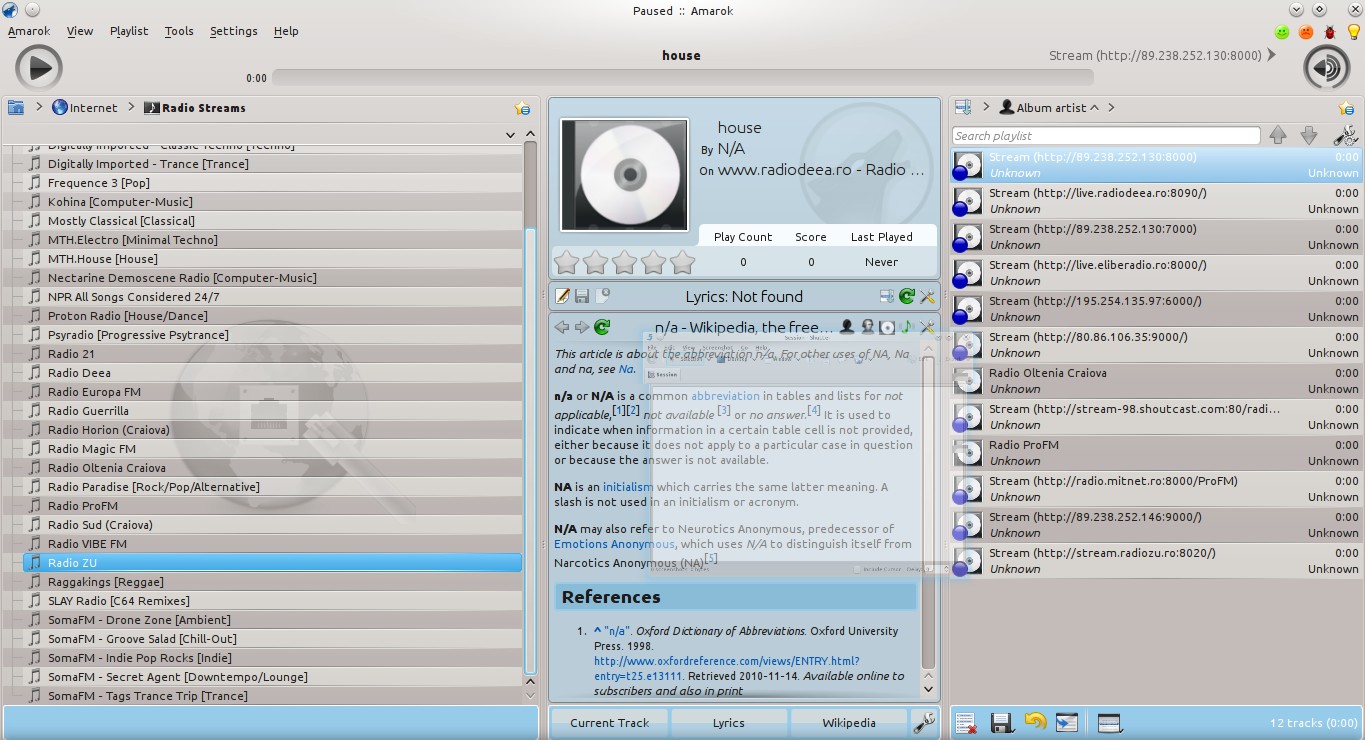This screenshot has width=1365, height=740.
Task: Open the View menu
Action: pyautogui.click(x=80, y=31)
